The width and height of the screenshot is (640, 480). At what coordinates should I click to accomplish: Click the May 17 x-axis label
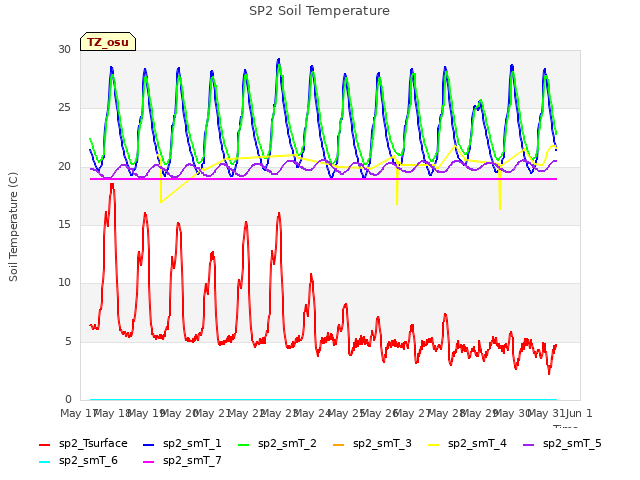click(78, 413)
